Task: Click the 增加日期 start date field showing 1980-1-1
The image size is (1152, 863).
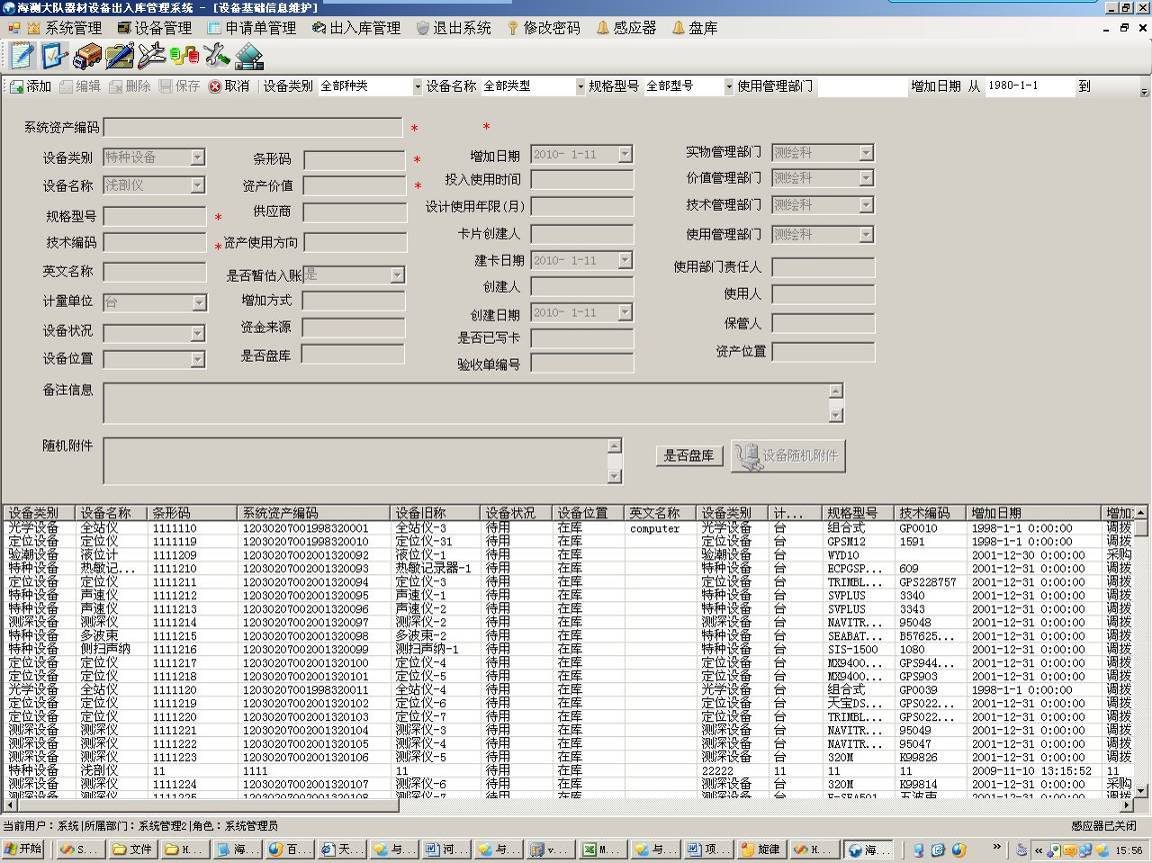Action: click(x=1027, y=87)
